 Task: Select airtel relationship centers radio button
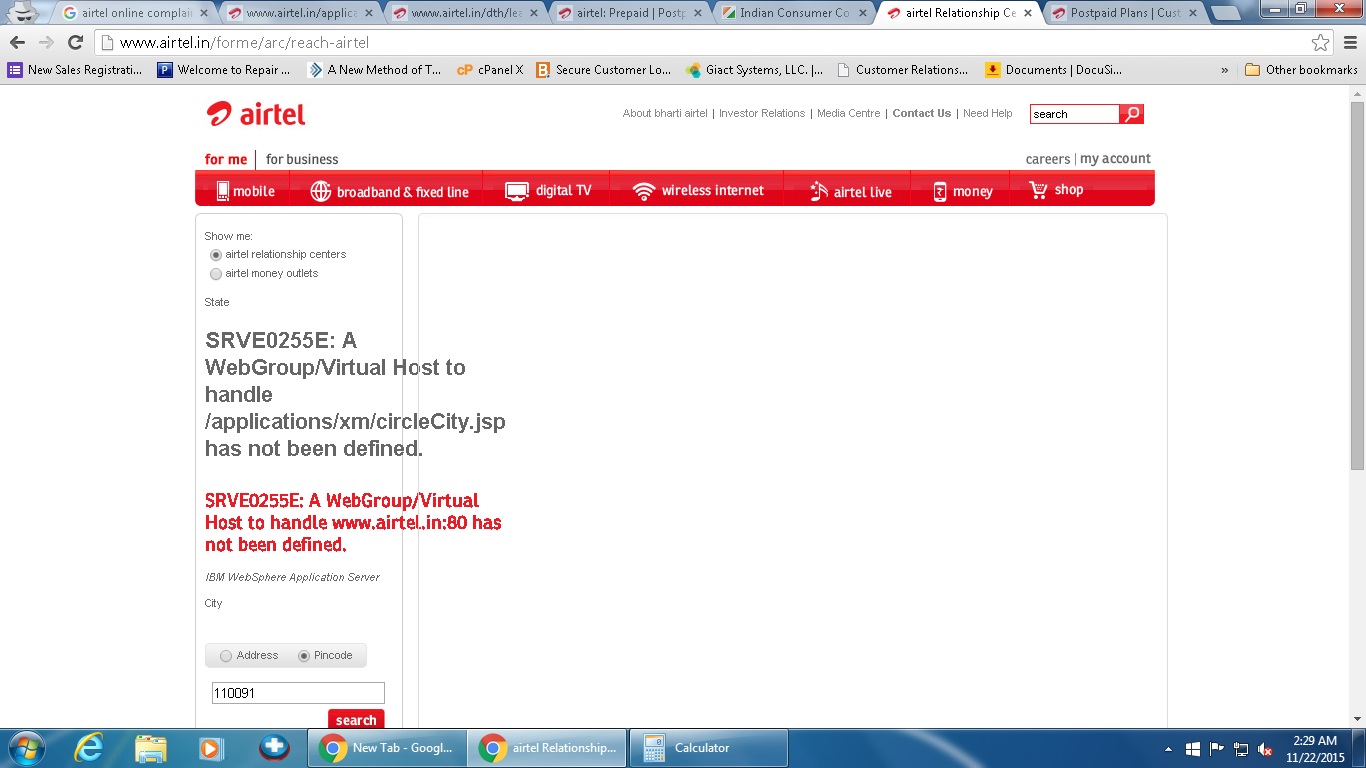coord(216,255)
